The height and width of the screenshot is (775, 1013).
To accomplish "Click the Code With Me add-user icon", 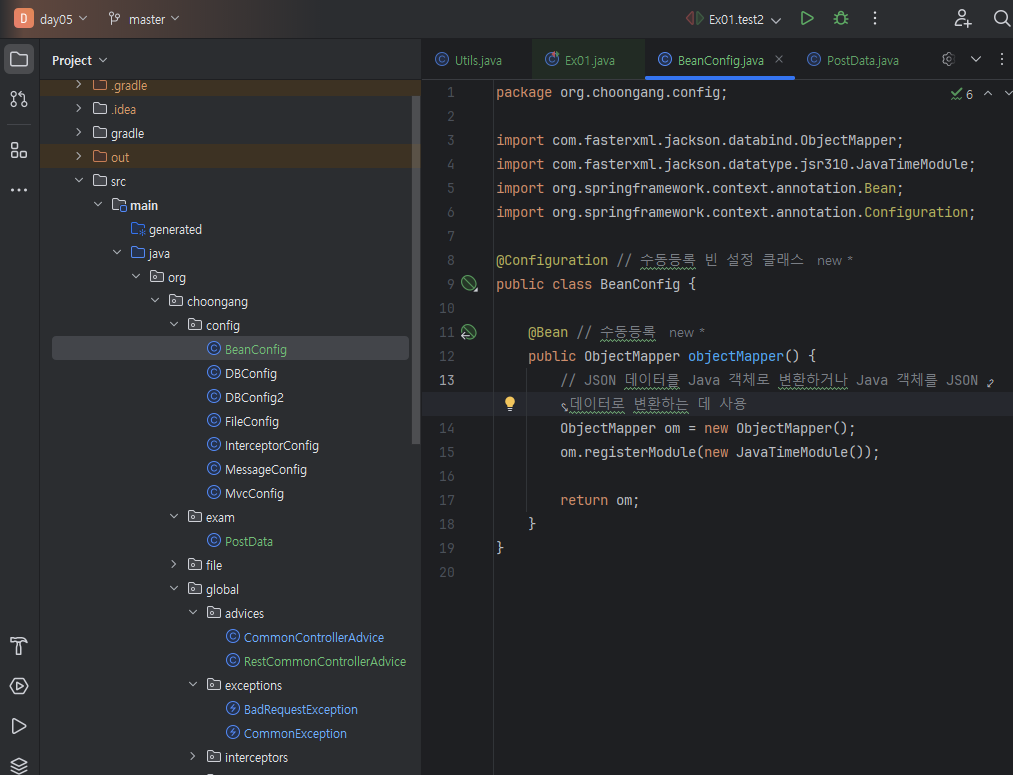I will (x=962, y=18).
